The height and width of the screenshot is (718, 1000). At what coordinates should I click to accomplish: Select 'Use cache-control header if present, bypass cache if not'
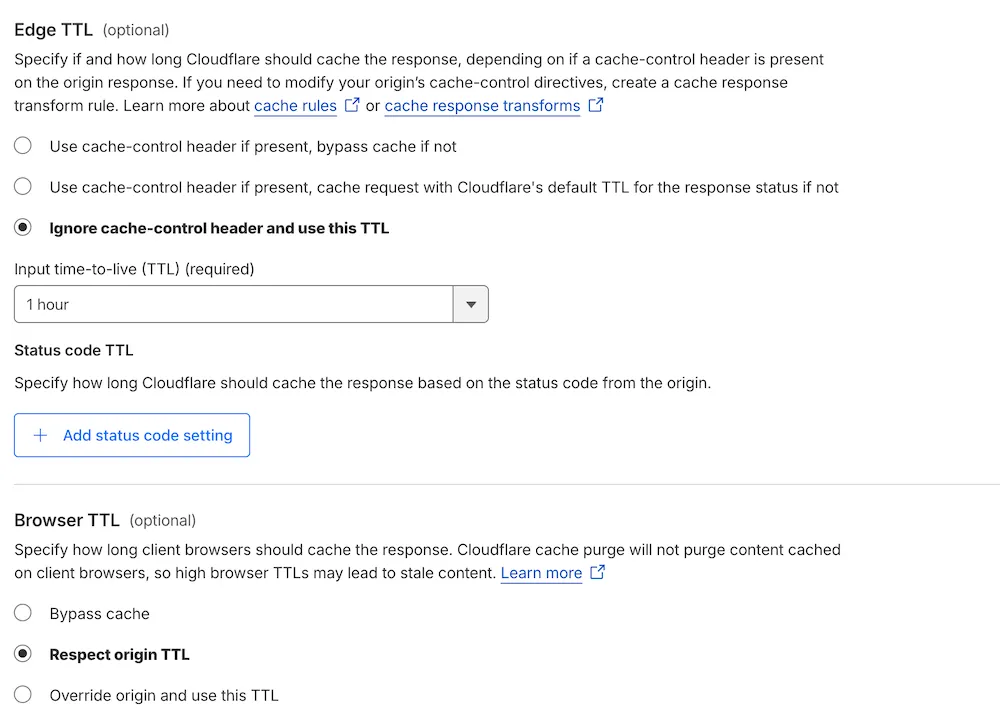point(23,145)
